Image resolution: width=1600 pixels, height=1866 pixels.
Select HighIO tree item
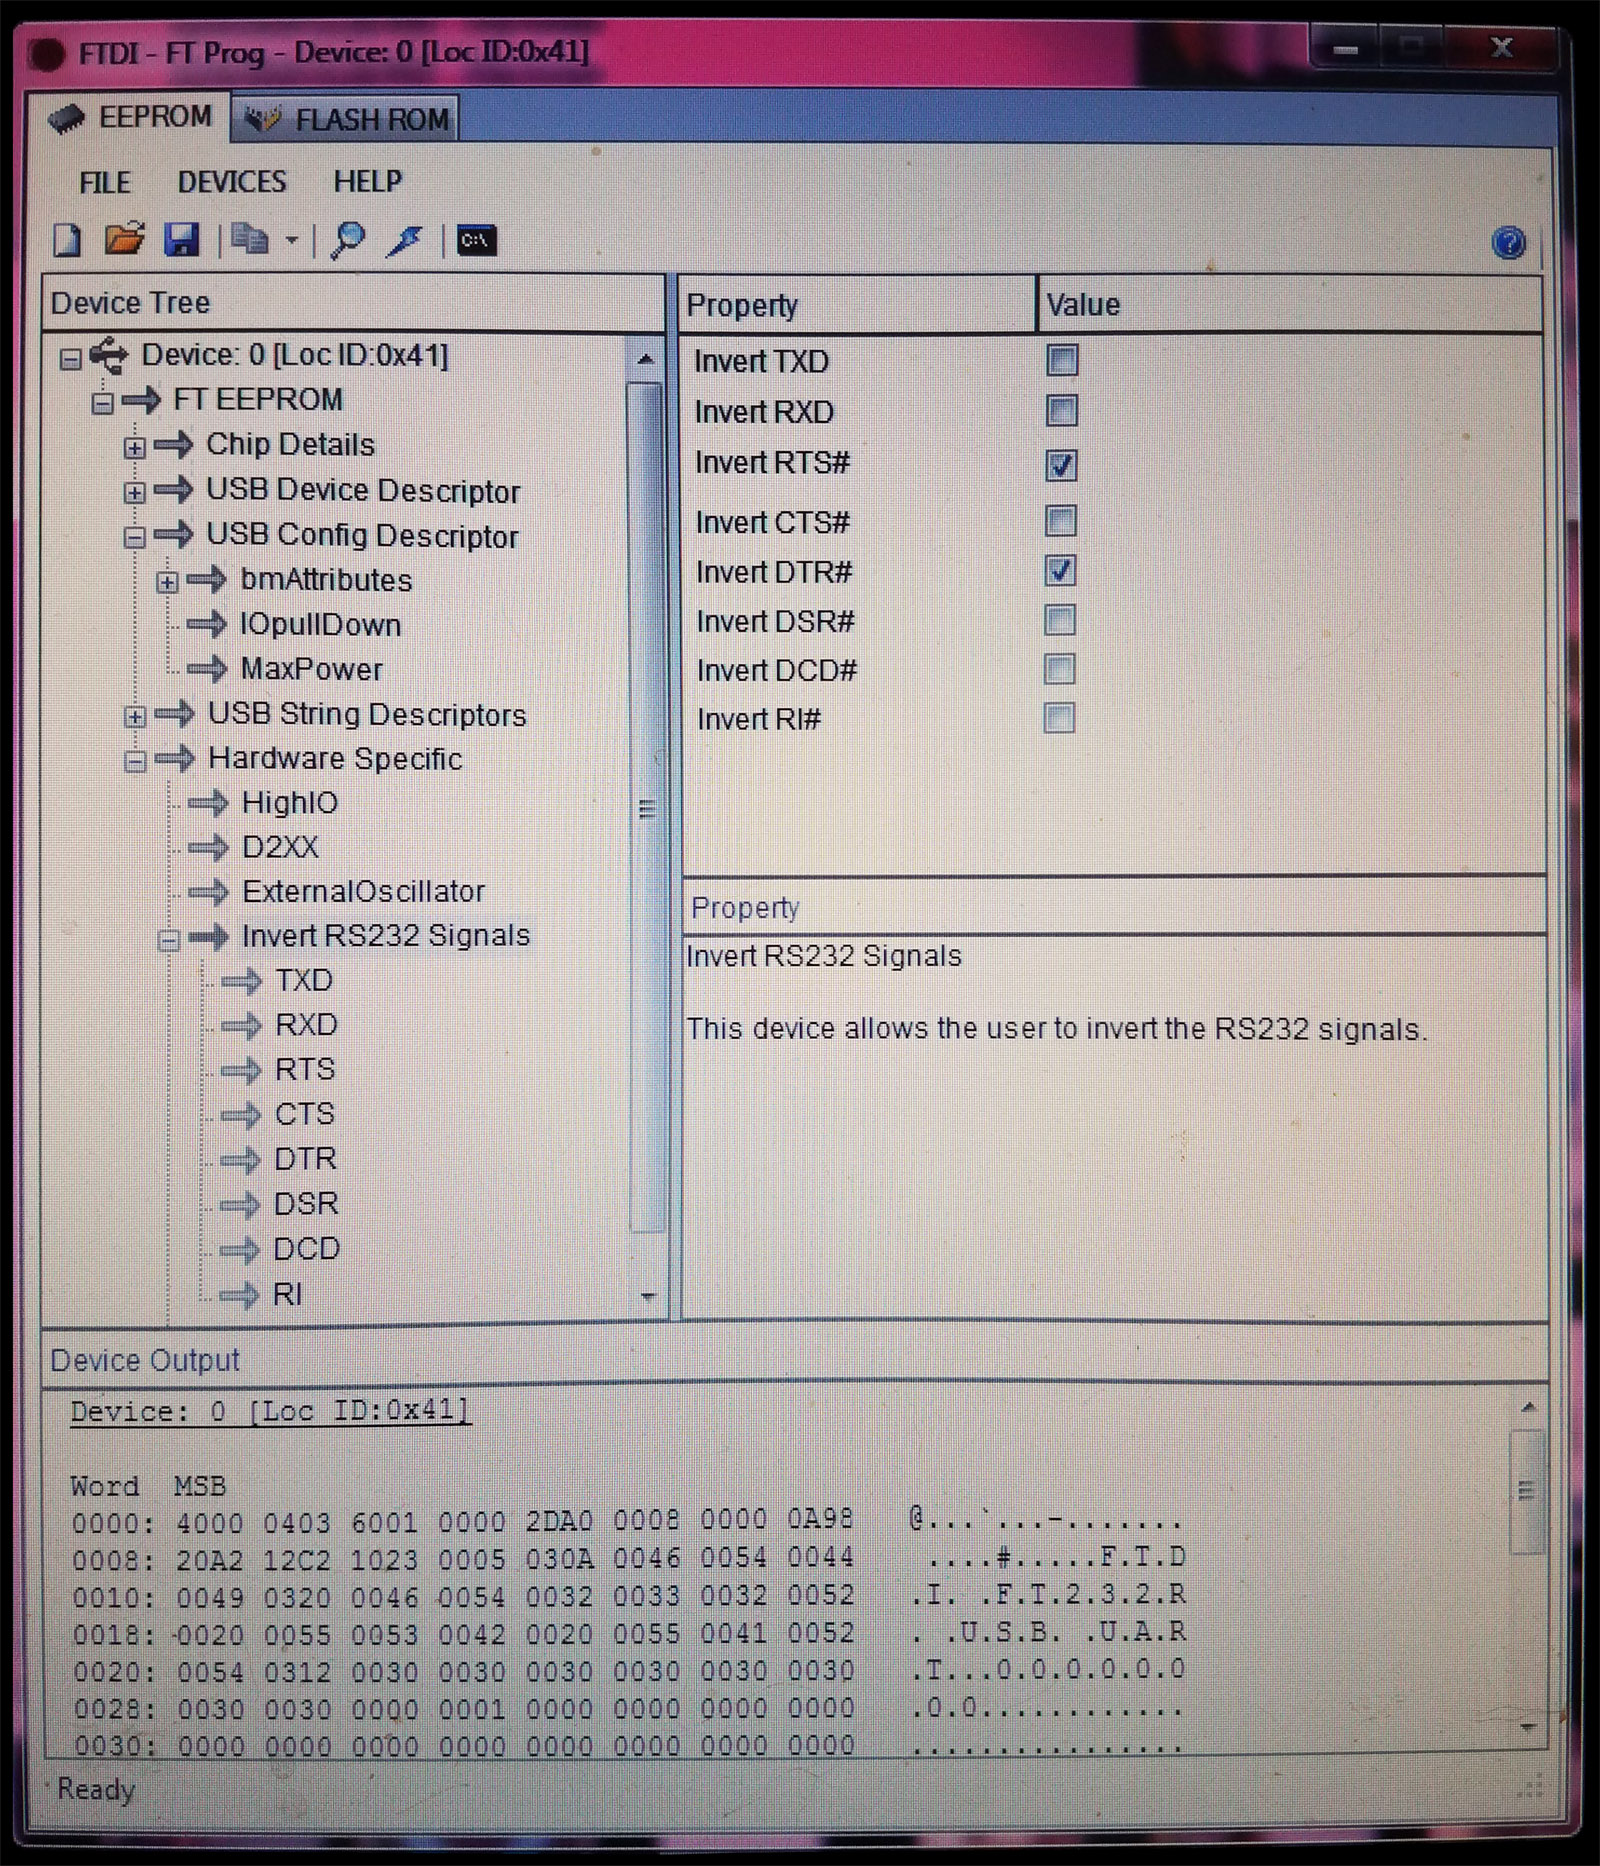(x=290, y=803)
